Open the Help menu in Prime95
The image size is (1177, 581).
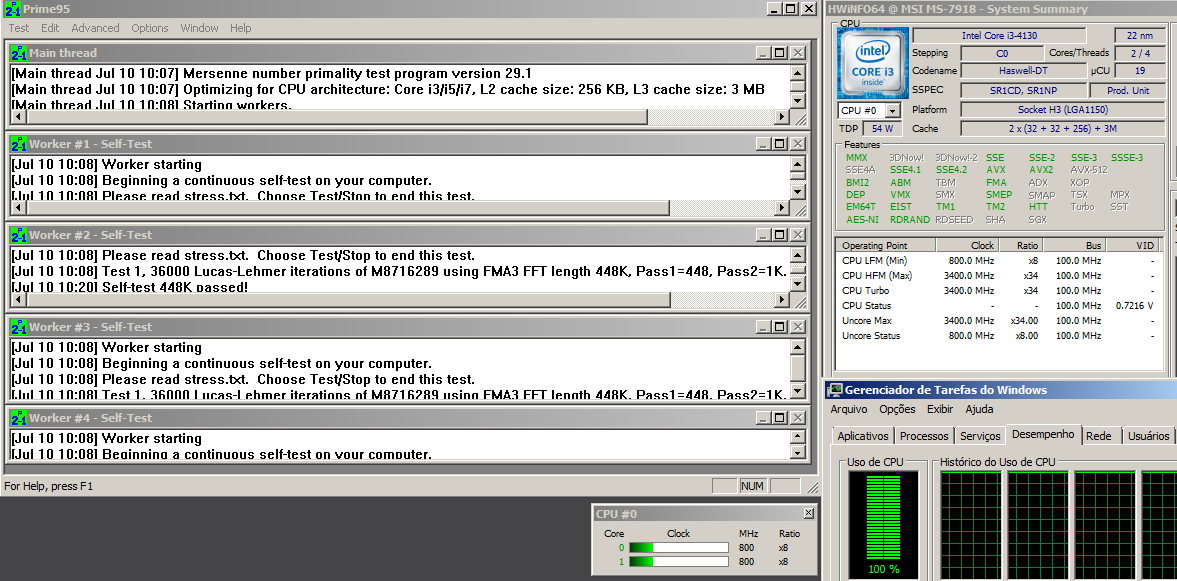tap(241, 28)
